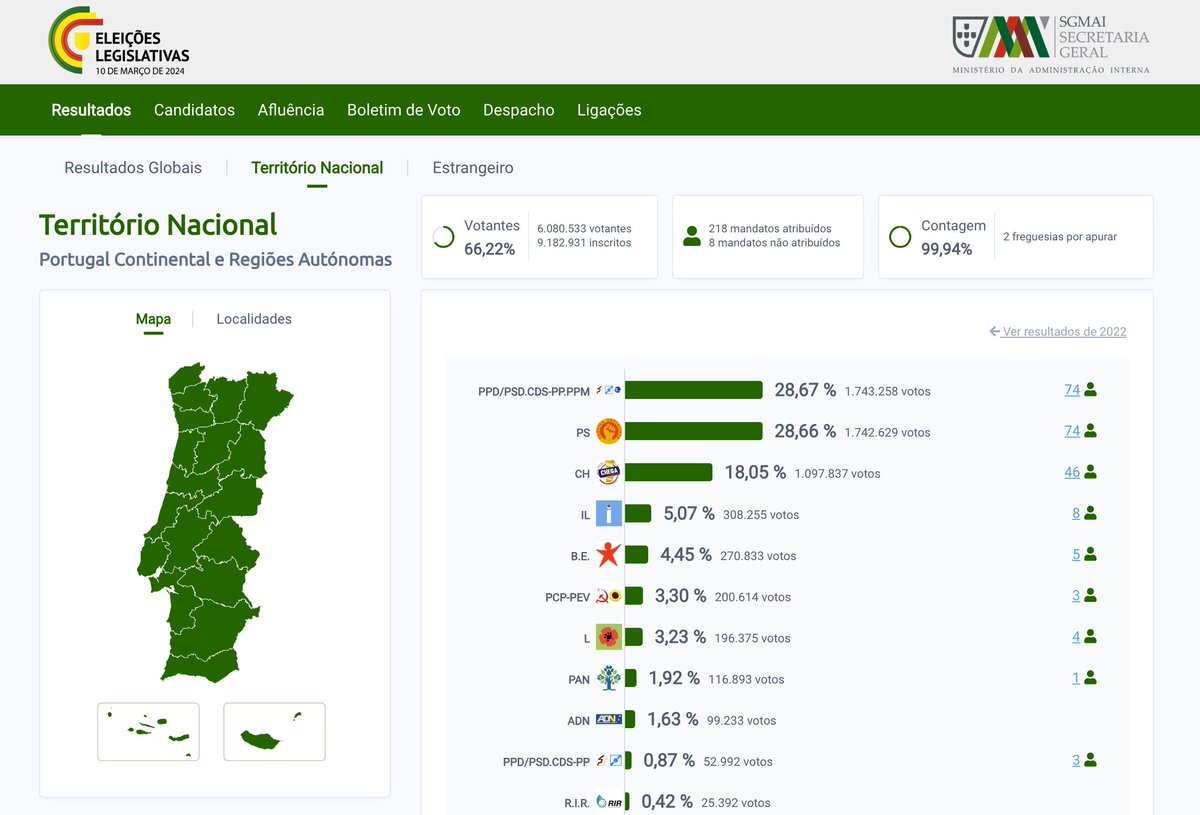The height and width of the screenshot is (815, 1200).
Task: Click the PAN tree logo
Action: click(x=609, y=678)
